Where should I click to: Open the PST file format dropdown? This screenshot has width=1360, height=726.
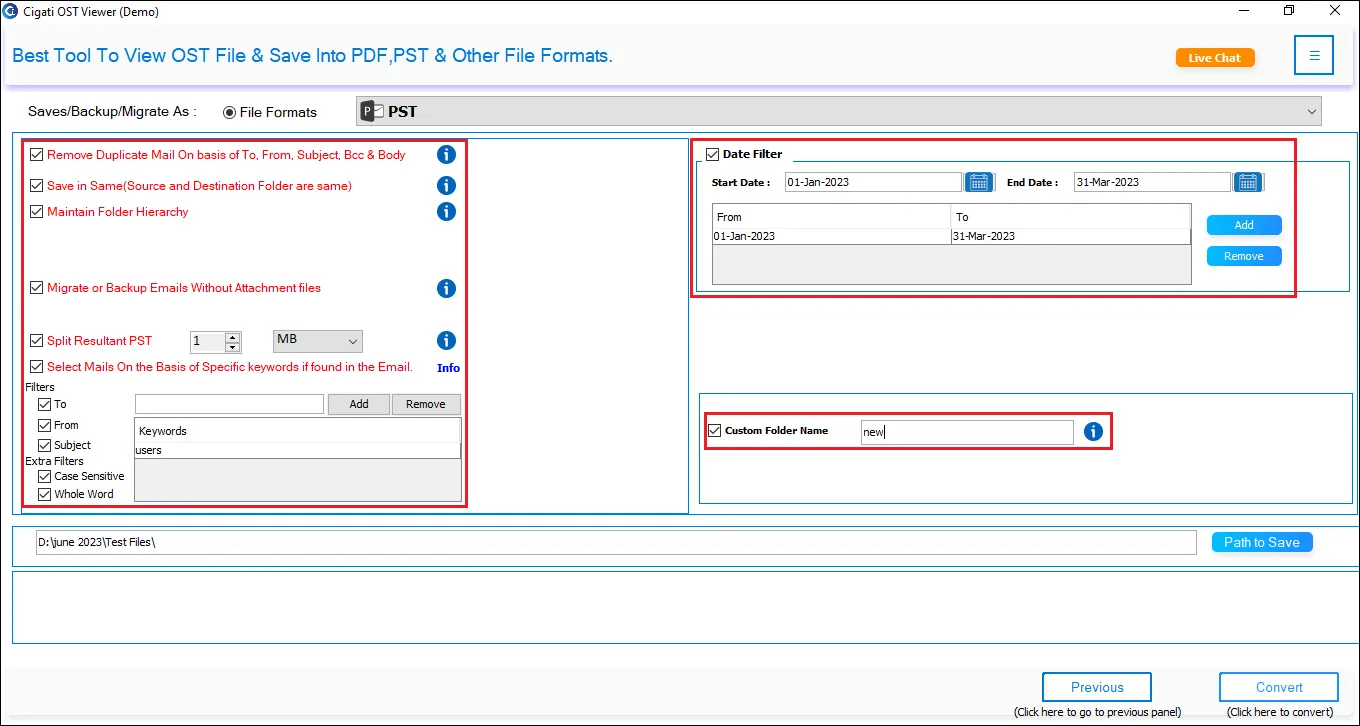[838, 111]
